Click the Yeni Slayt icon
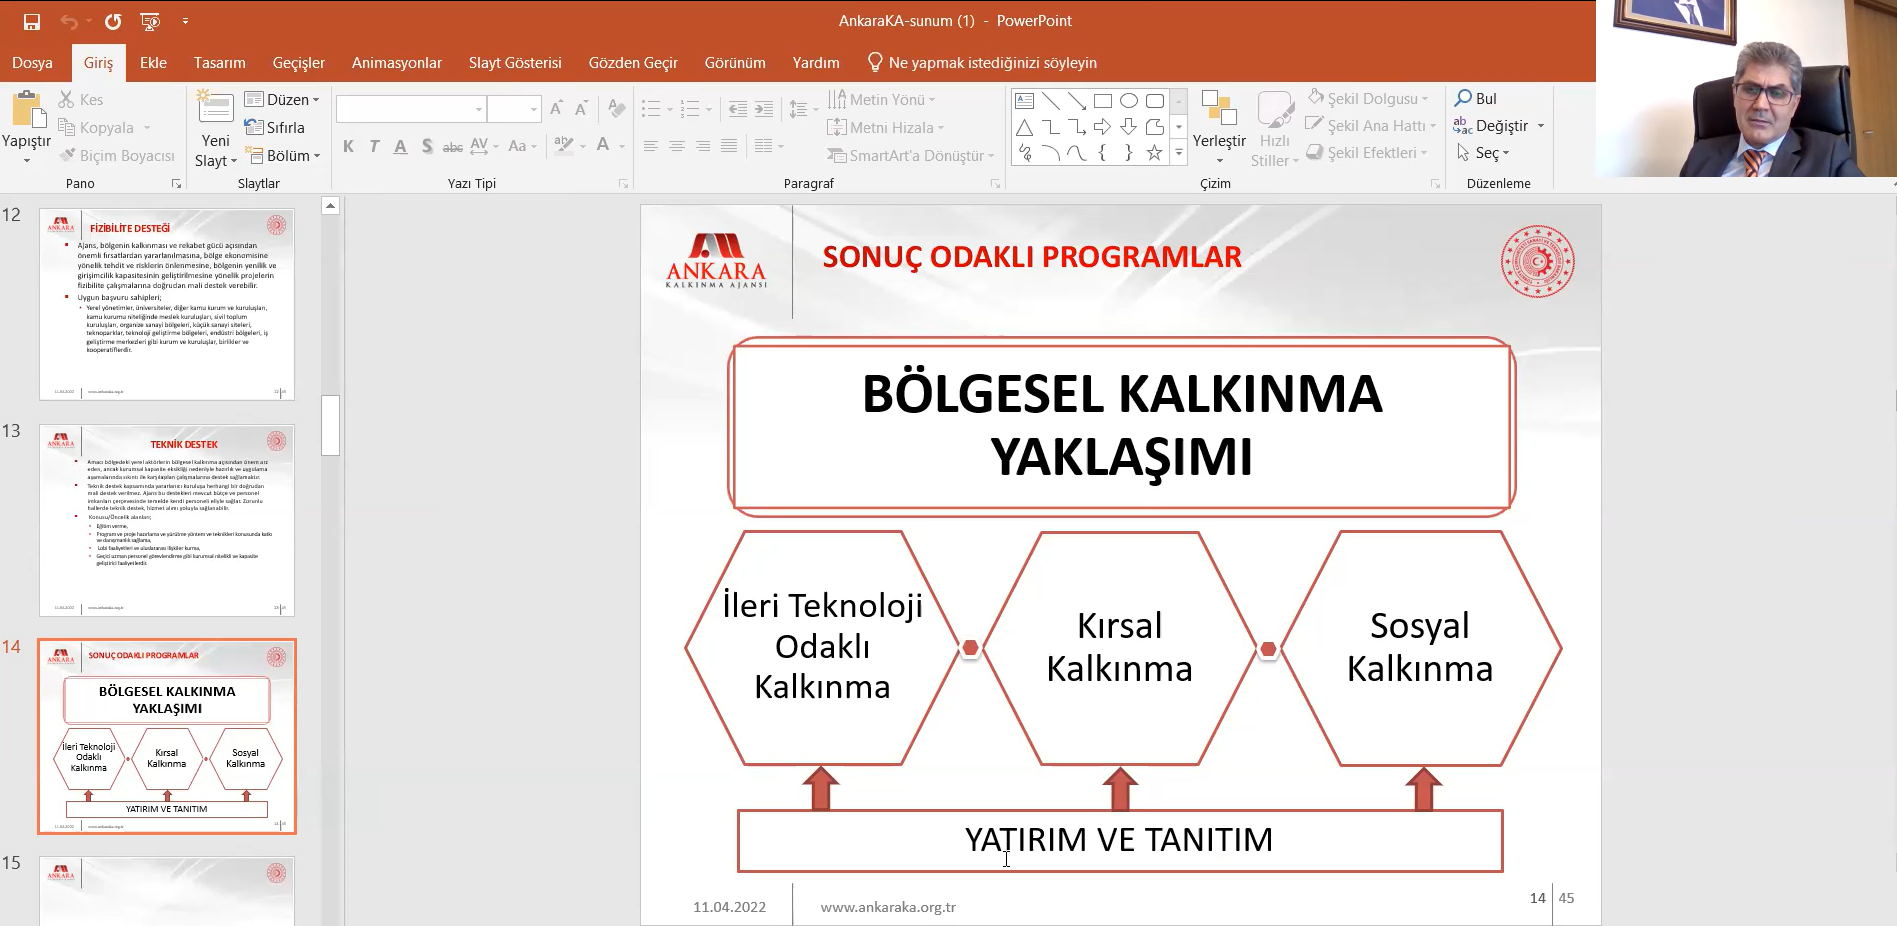1897x926 pixels. tap(215, 108)
